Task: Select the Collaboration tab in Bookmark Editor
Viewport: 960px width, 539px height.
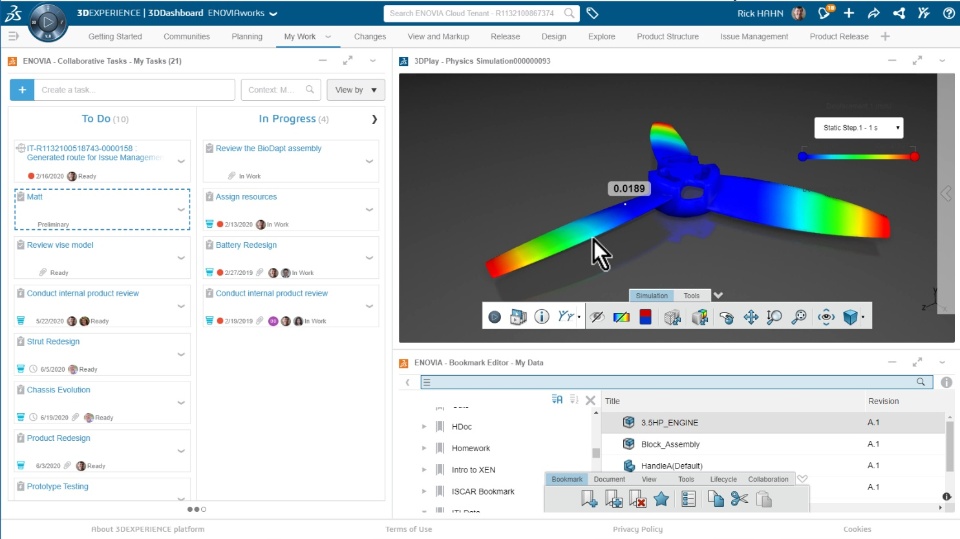Action: 768,479
